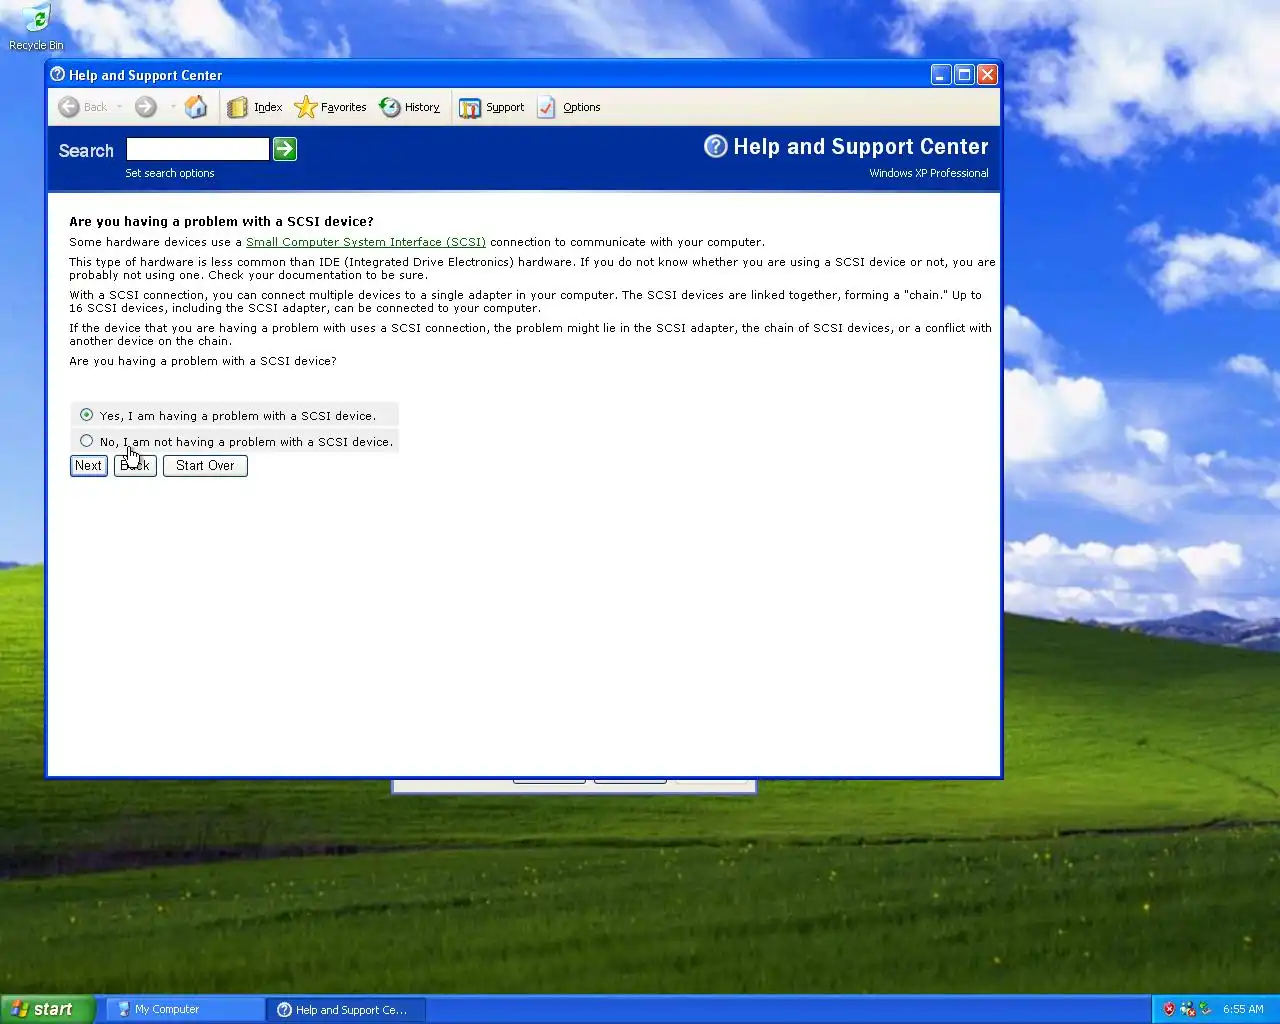This screenshot has height=1024, width=1280.
Task: Click the Support toolbar icon
Action: (x=470, y=108)
